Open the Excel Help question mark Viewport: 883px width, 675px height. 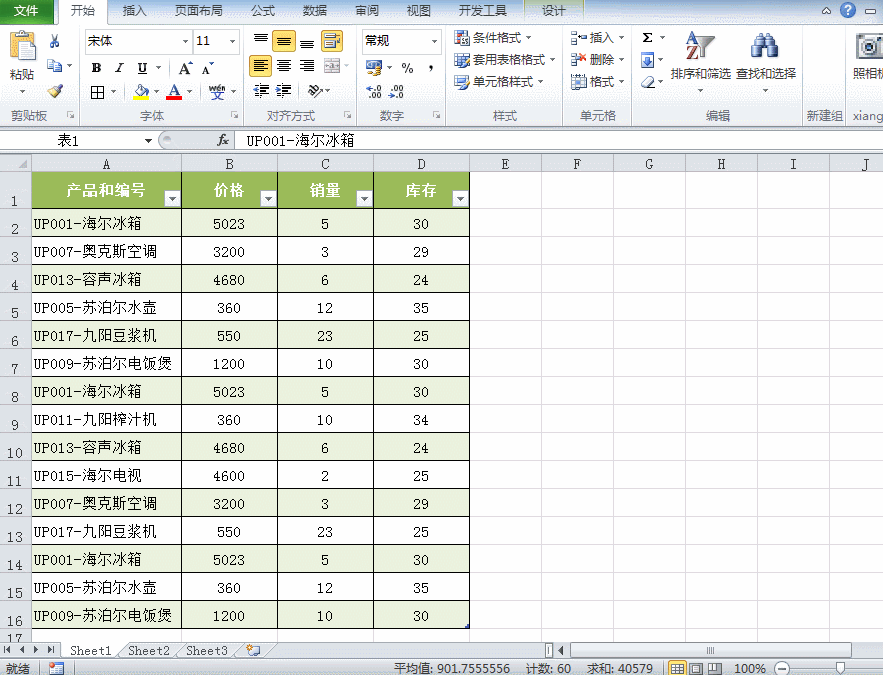pos(848,10)
